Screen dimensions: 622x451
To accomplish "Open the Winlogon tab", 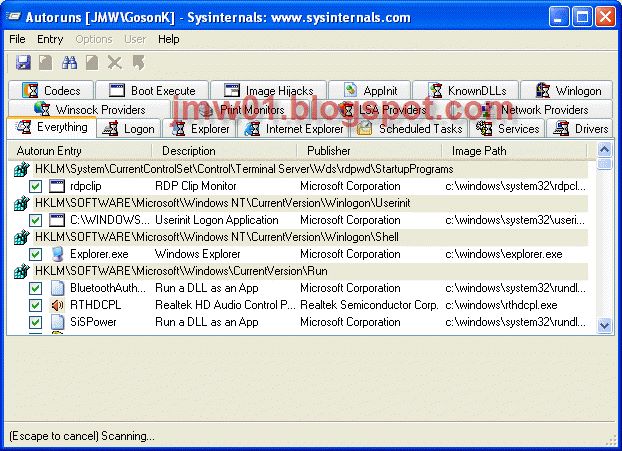I will pos(566,90).
